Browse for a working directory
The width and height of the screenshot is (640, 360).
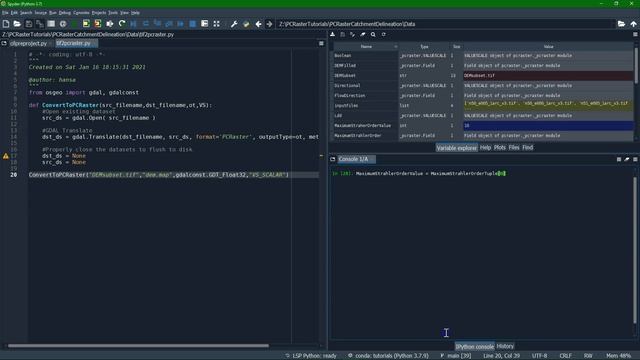click(621, 24)
